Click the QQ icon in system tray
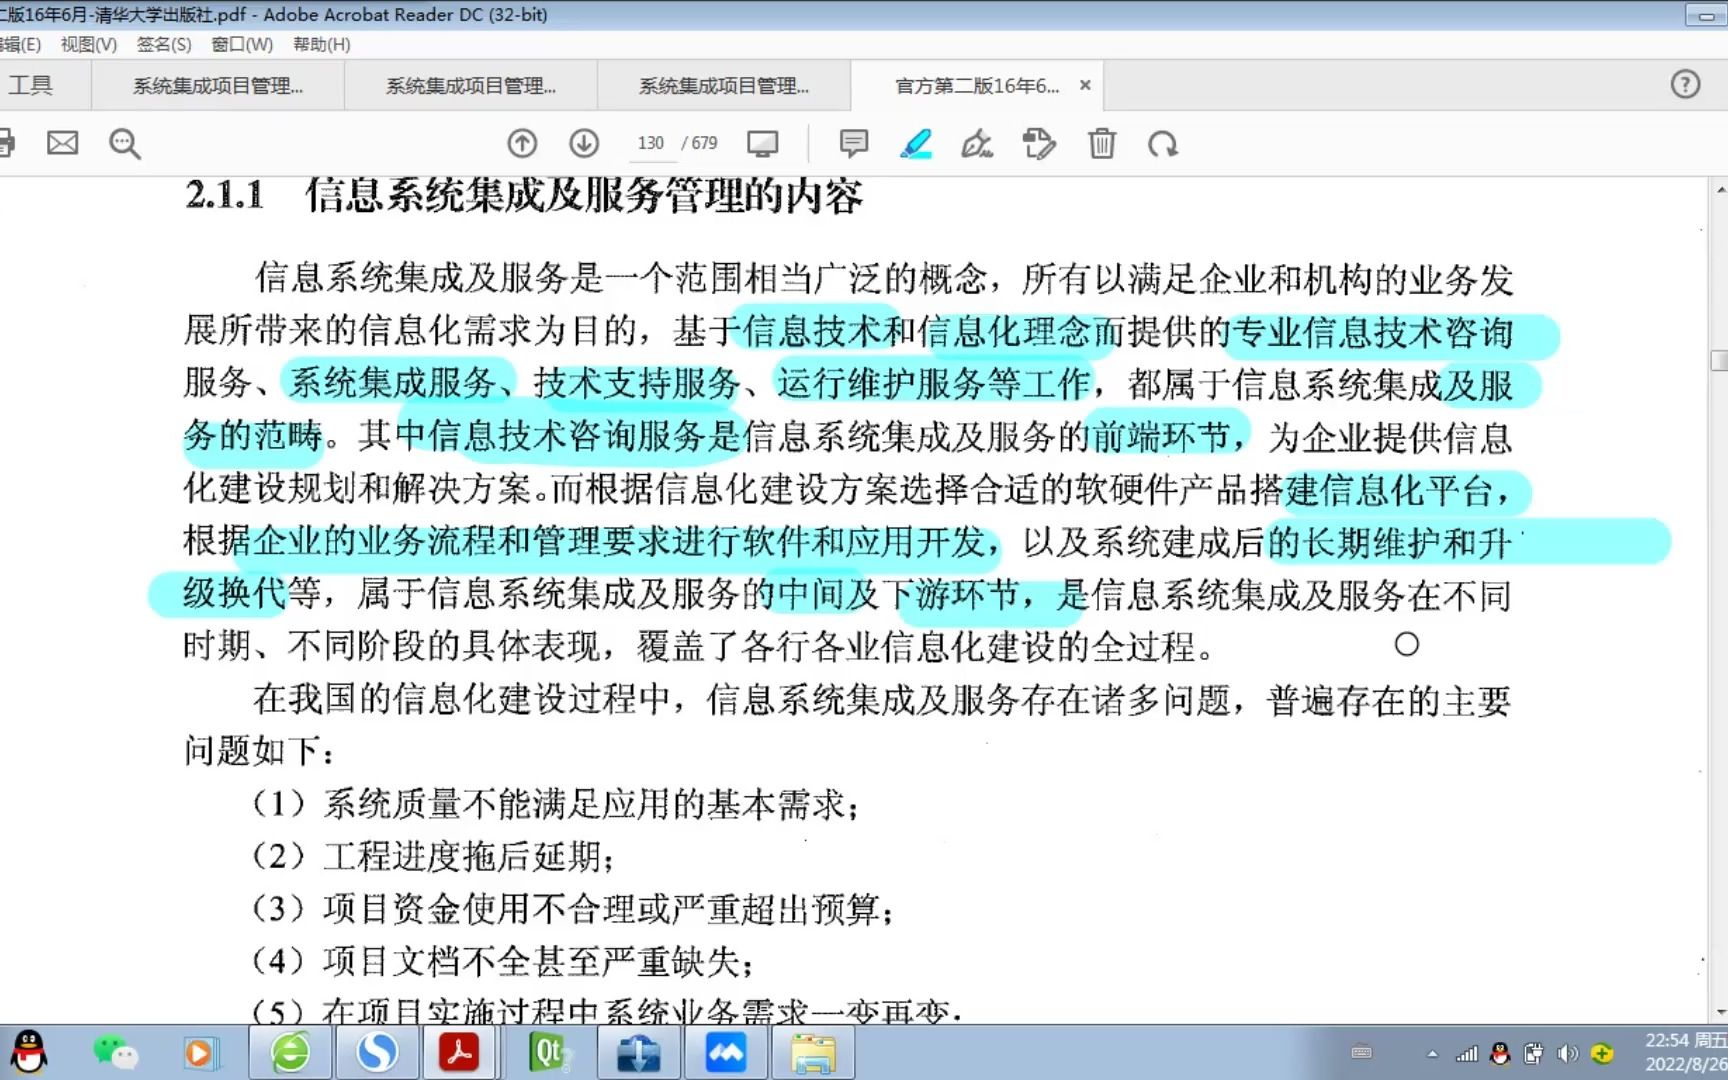Screen dimensions: 1728x1080 tap(1500, 1053)
